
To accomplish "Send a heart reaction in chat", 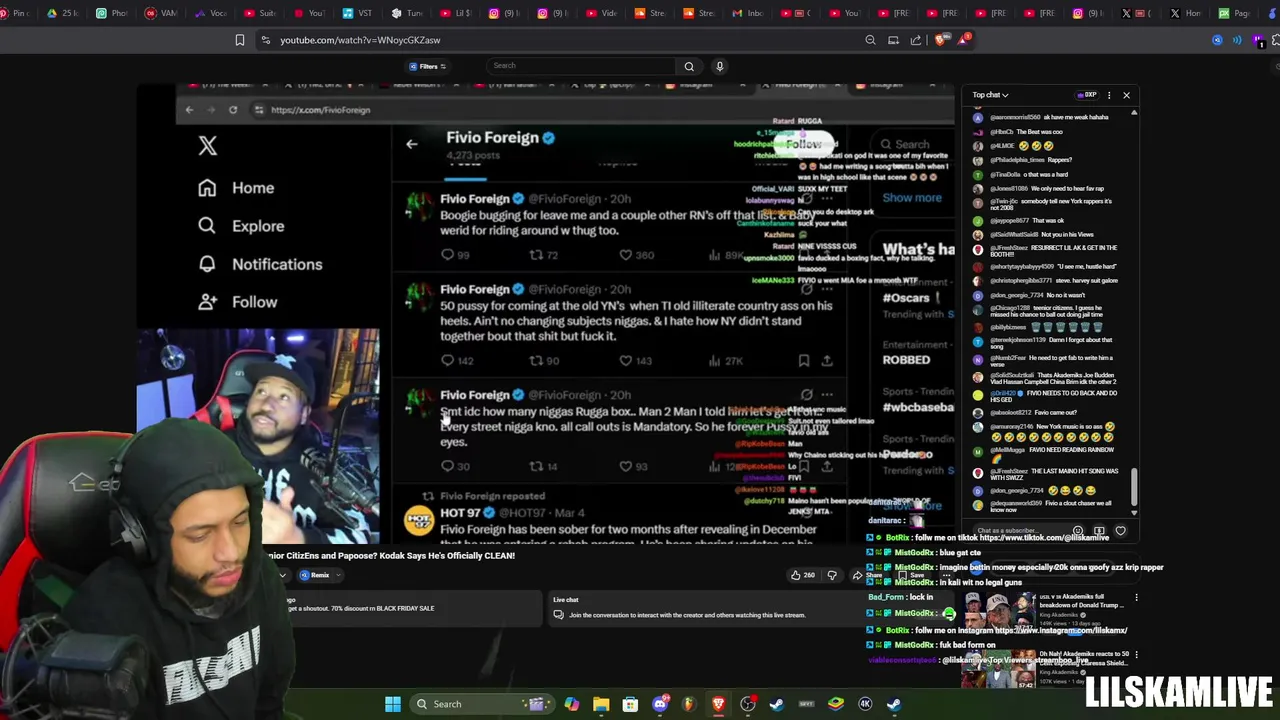I will 1121,531.
